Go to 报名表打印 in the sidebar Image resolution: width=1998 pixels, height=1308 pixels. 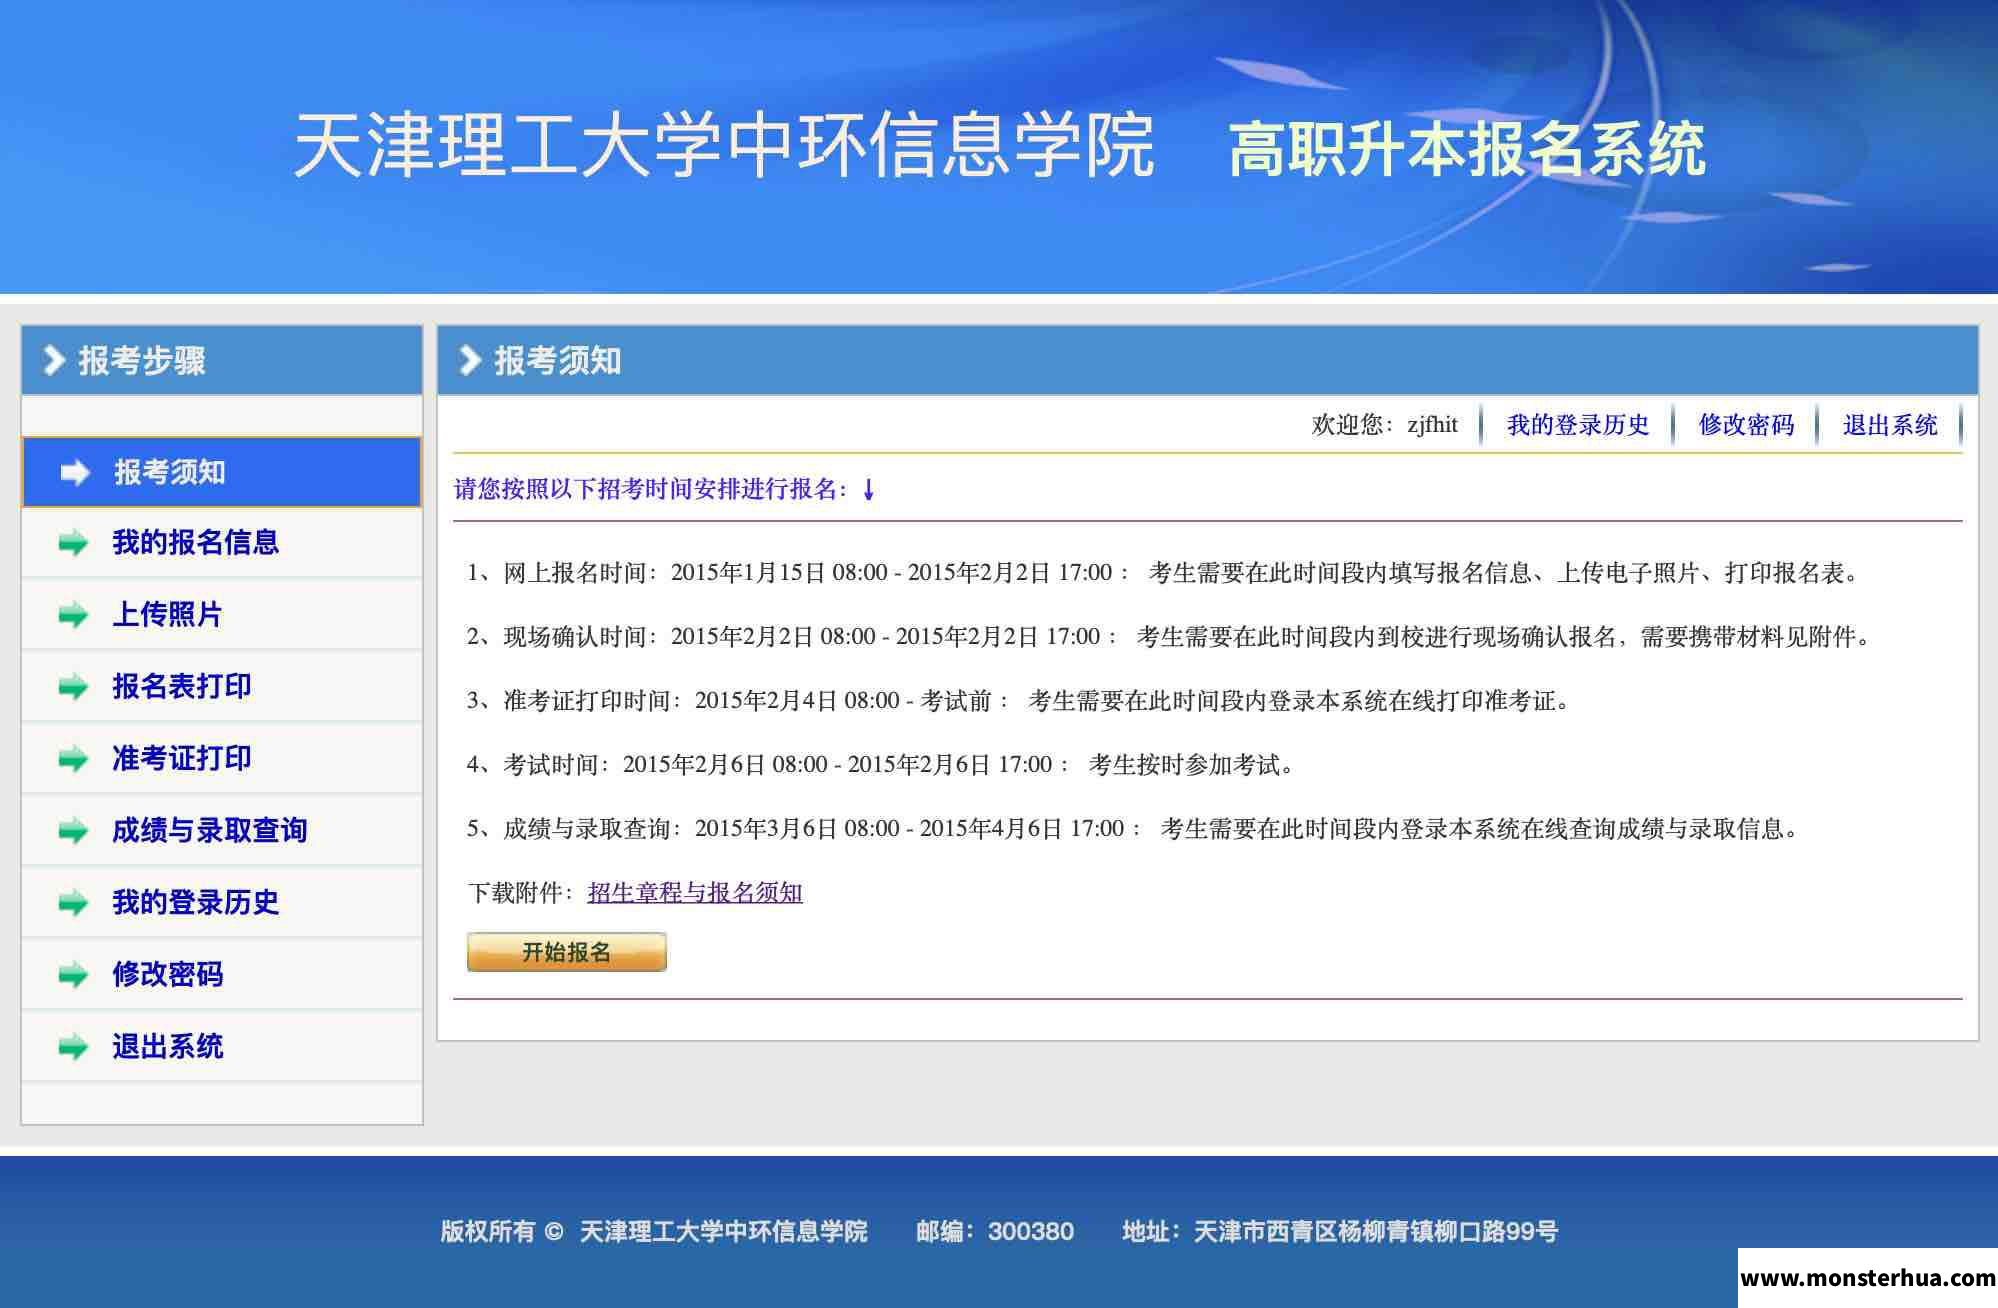pyautogui.click(x=222, y=687)
